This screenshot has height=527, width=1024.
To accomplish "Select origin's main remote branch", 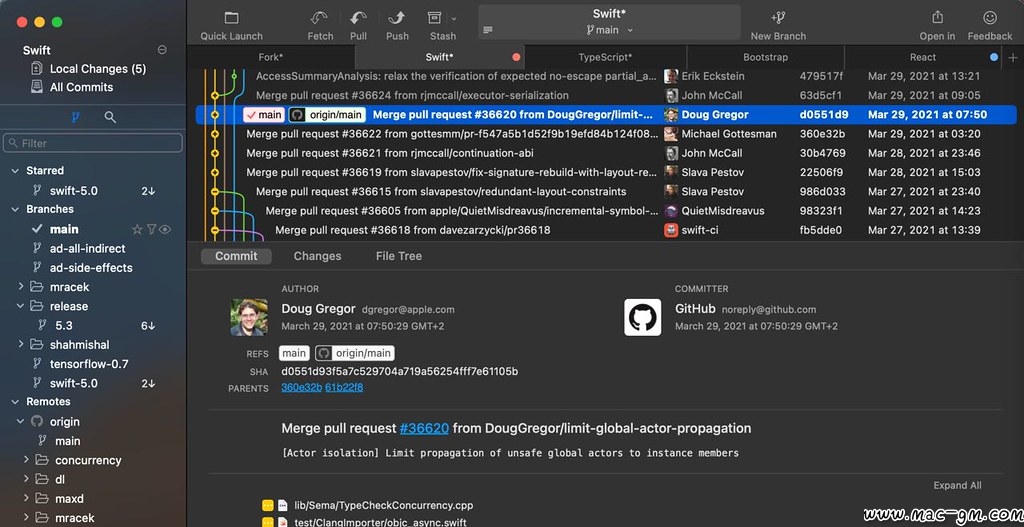I will (x=67, y=441).
